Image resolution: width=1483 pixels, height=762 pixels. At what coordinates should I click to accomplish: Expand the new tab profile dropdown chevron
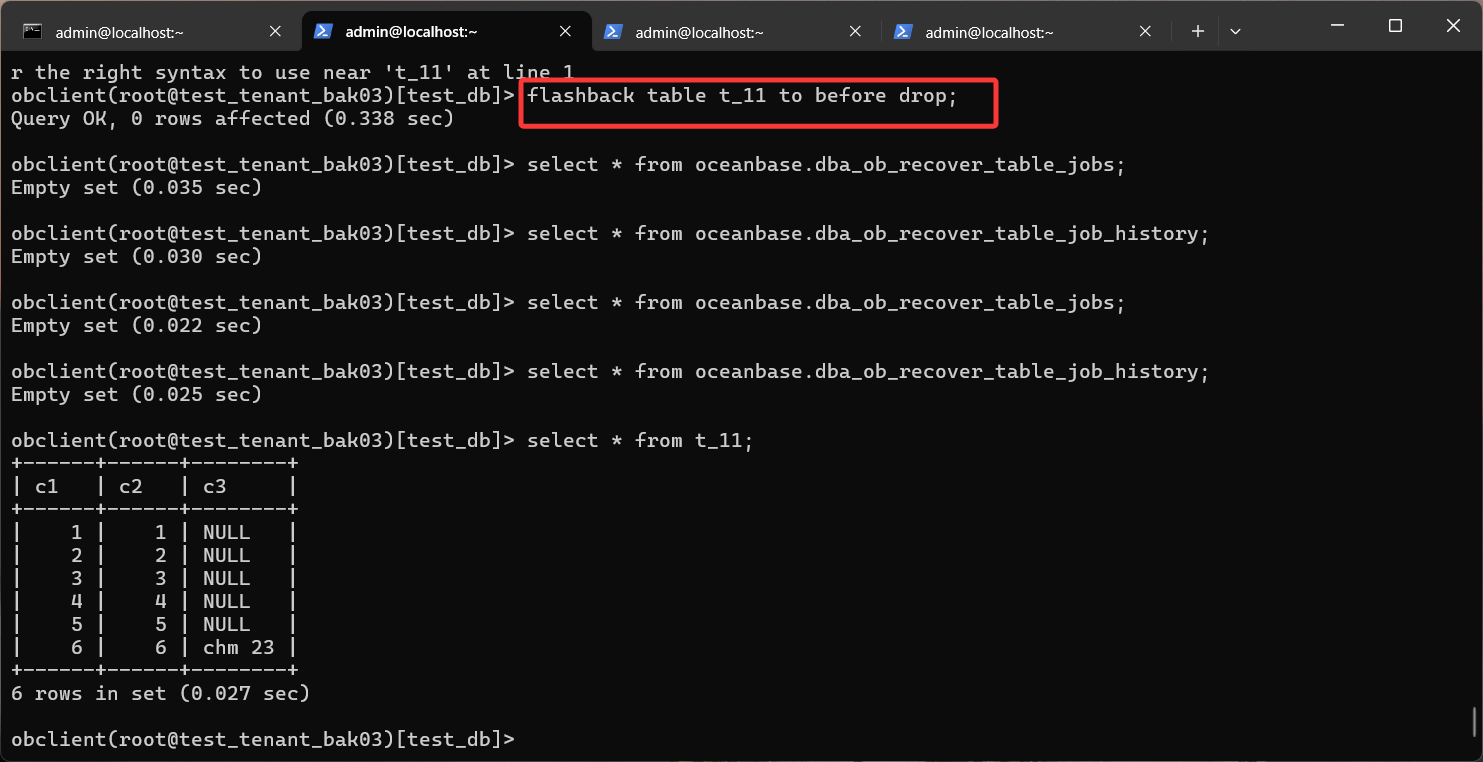click(x=1235, y=31)
